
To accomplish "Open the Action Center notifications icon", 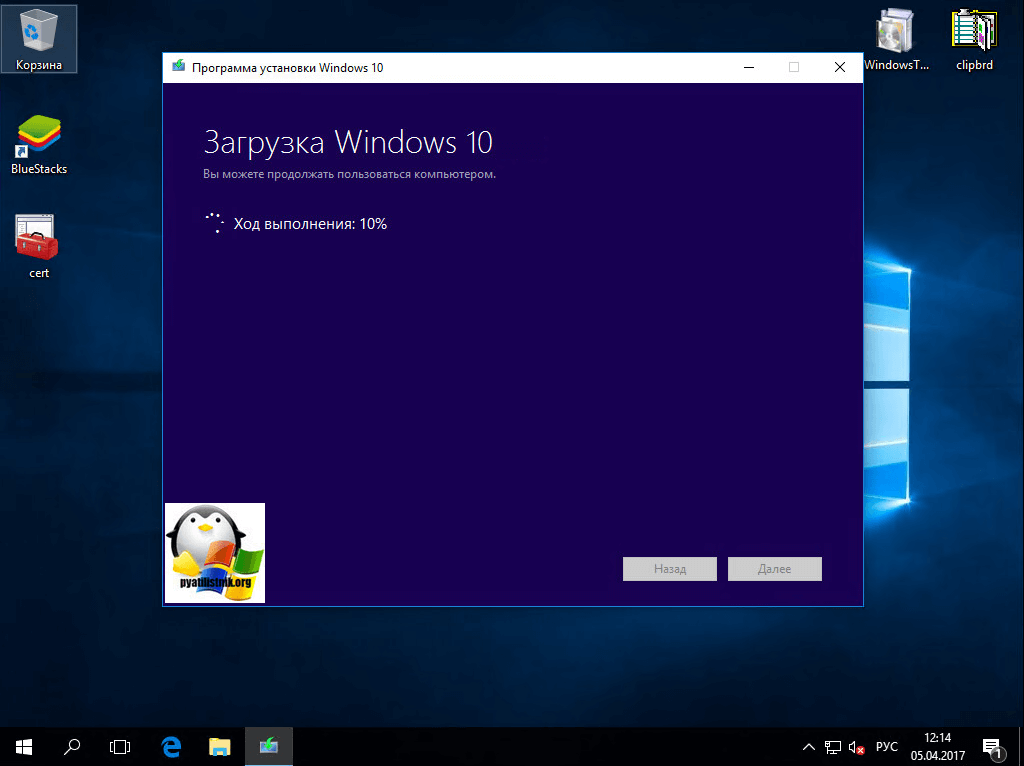I will coord(993,747).
